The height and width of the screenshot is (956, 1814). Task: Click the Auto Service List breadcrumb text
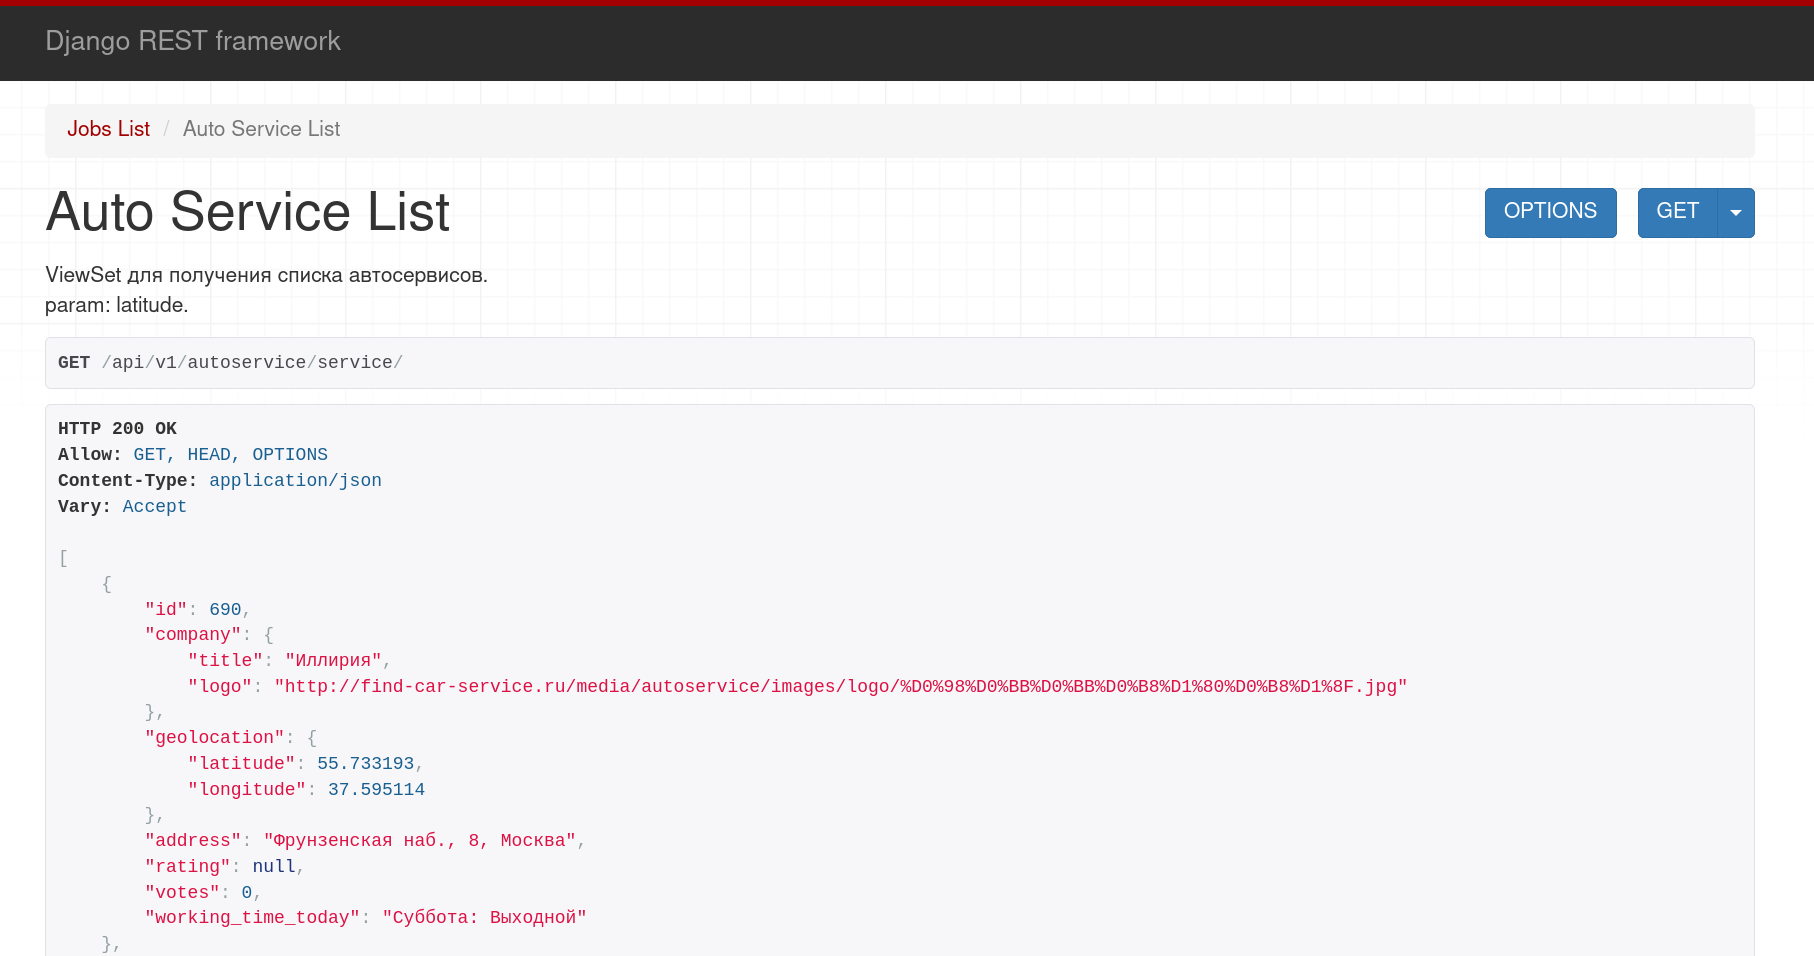(x=261, y=129)
